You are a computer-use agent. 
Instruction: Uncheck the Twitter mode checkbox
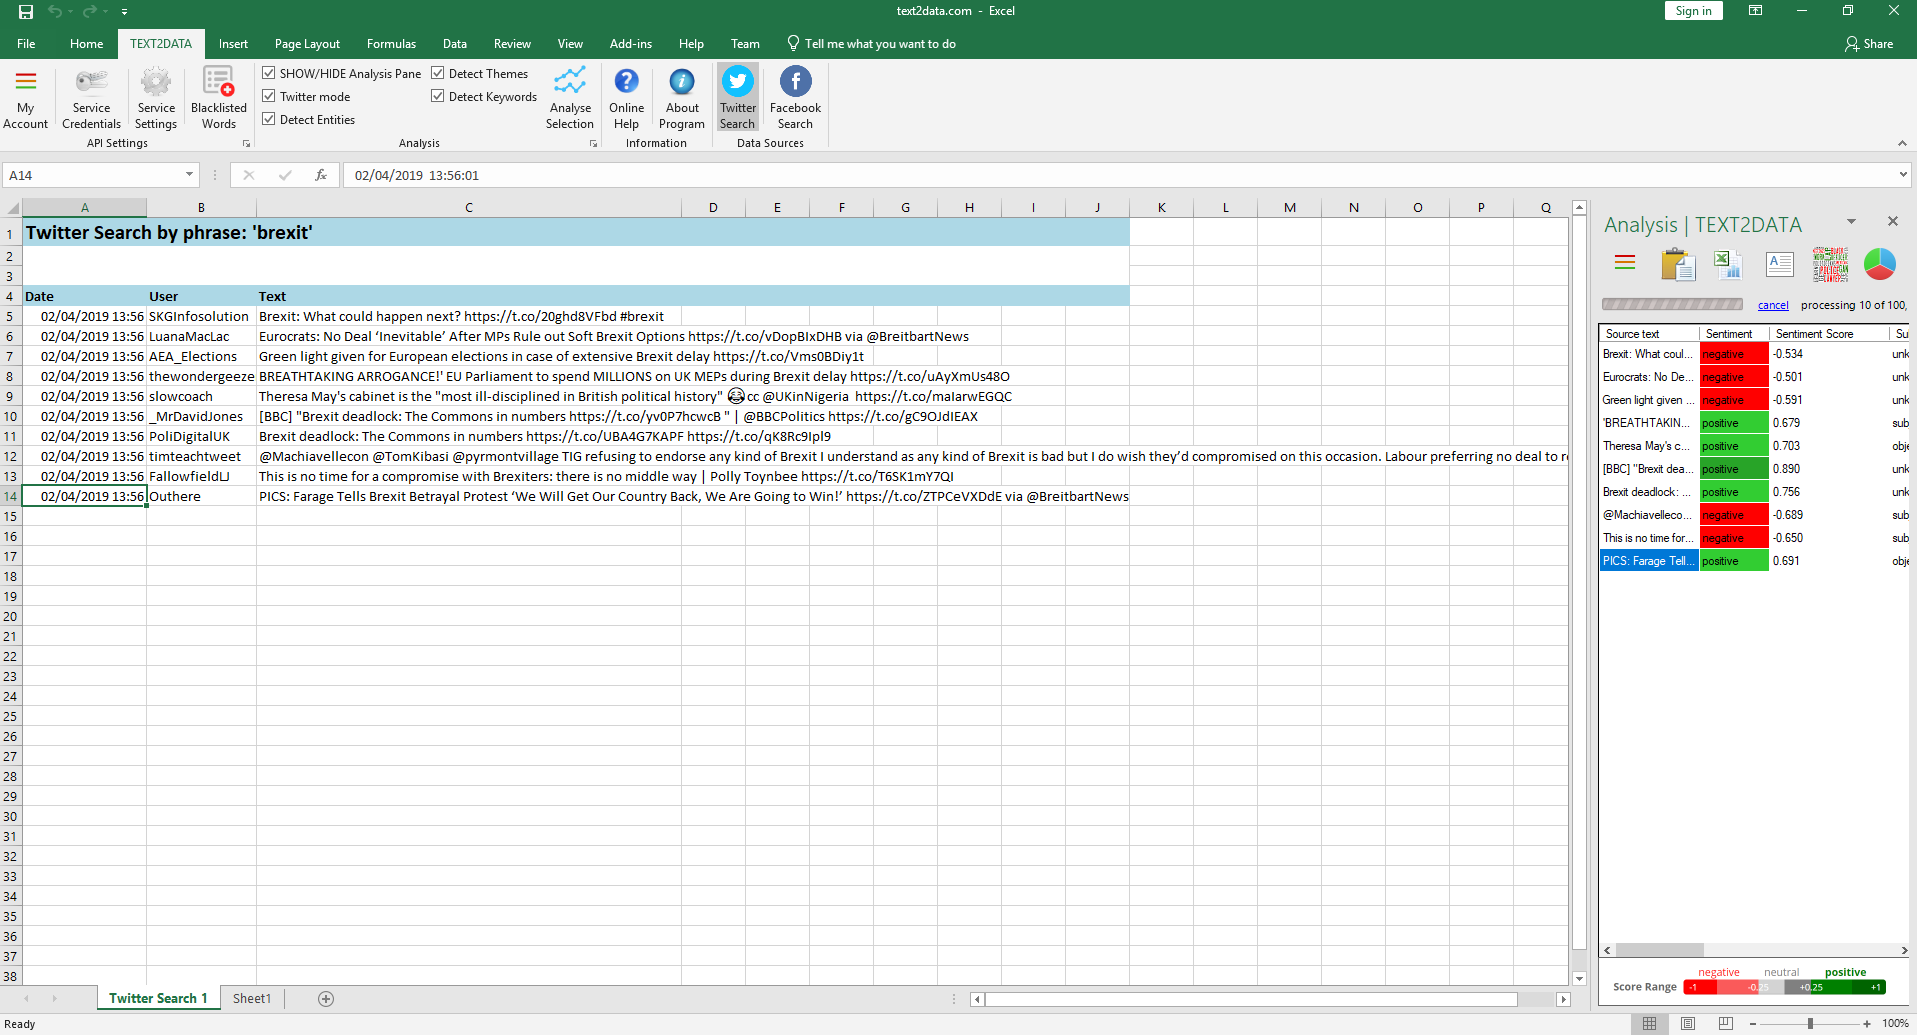(x=269, y=96)
